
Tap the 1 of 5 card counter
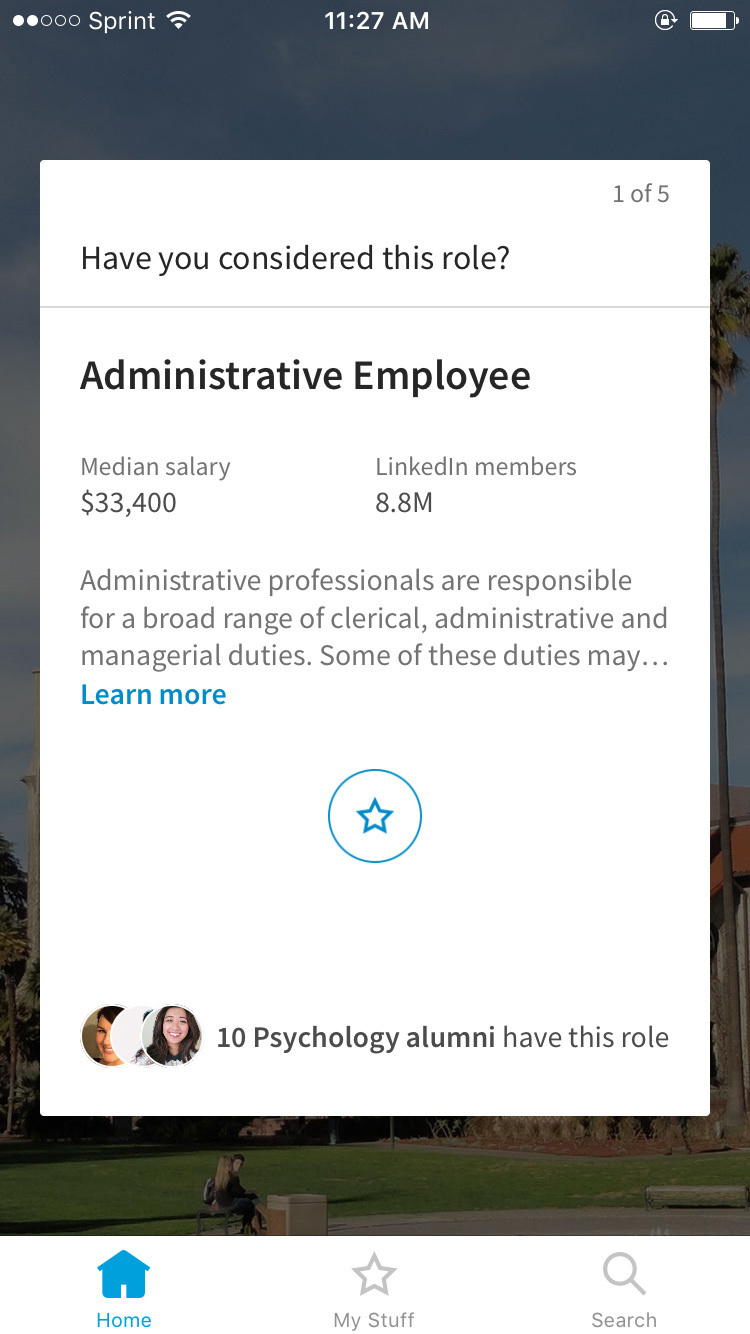(x=641, y=194)
